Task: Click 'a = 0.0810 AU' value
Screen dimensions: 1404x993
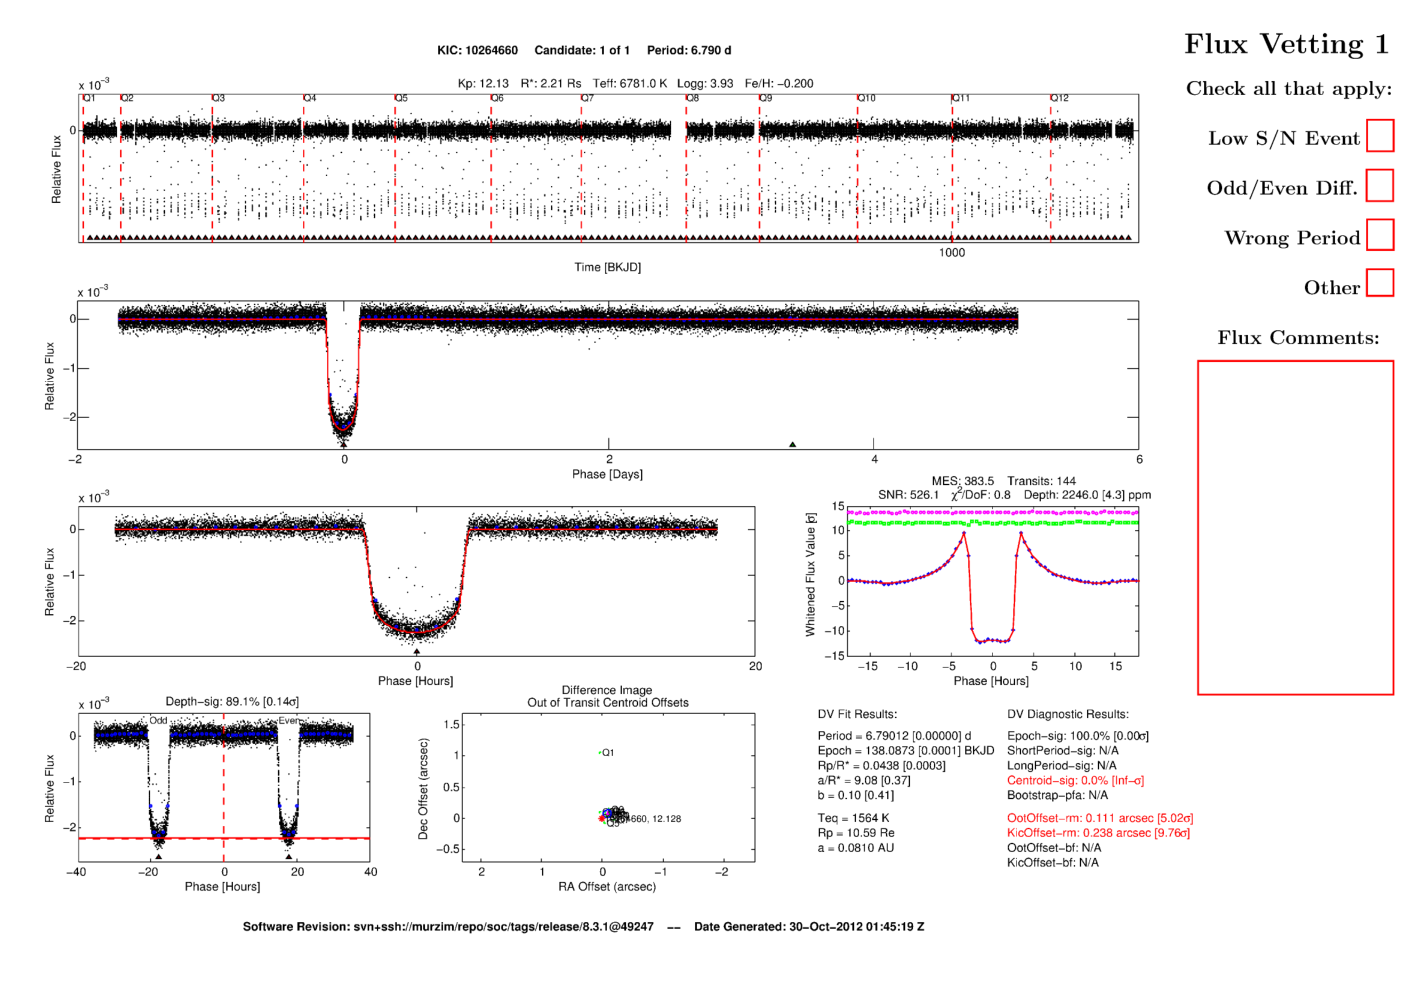Action: tap(856, 848)
